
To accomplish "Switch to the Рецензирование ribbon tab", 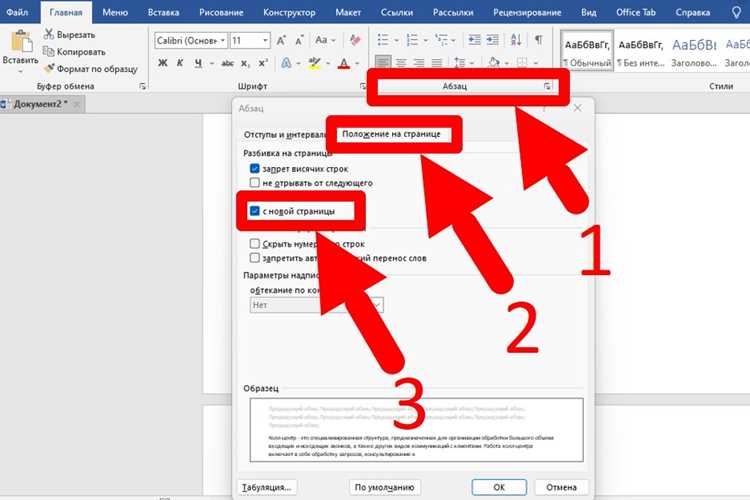I will (527, 12).
